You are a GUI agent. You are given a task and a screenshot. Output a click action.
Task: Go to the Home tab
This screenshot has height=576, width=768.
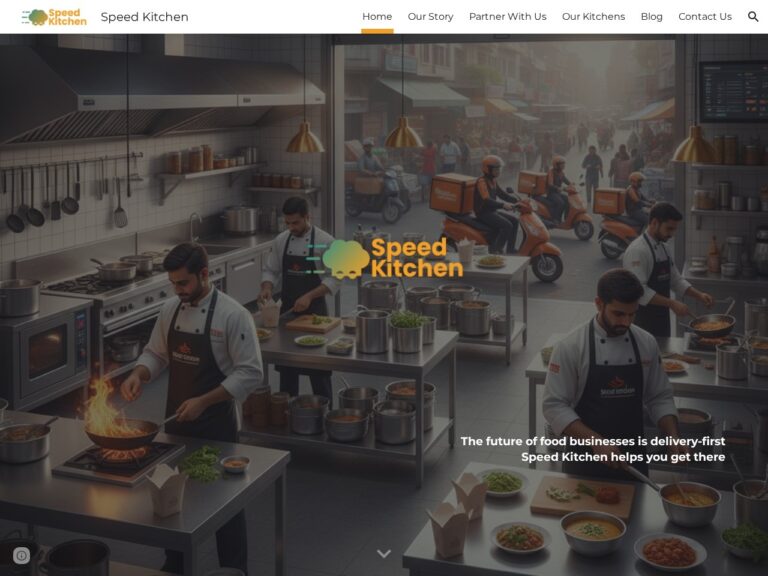point(377,17)
